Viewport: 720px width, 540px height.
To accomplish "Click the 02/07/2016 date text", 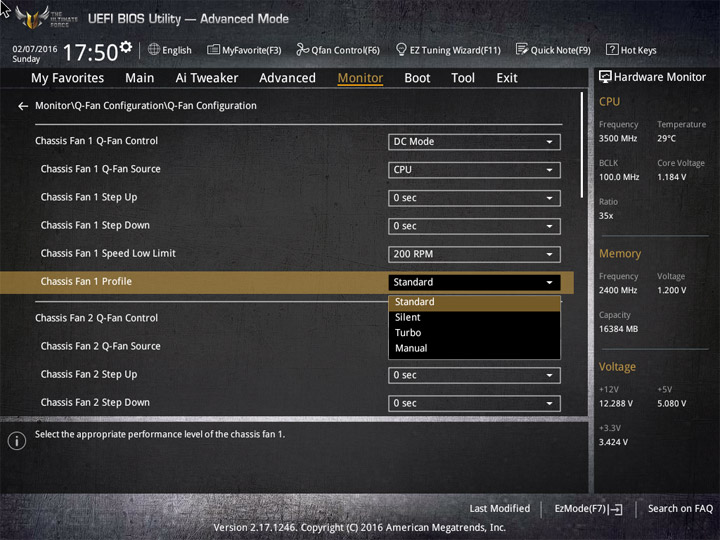I will [x=35, y=49].
